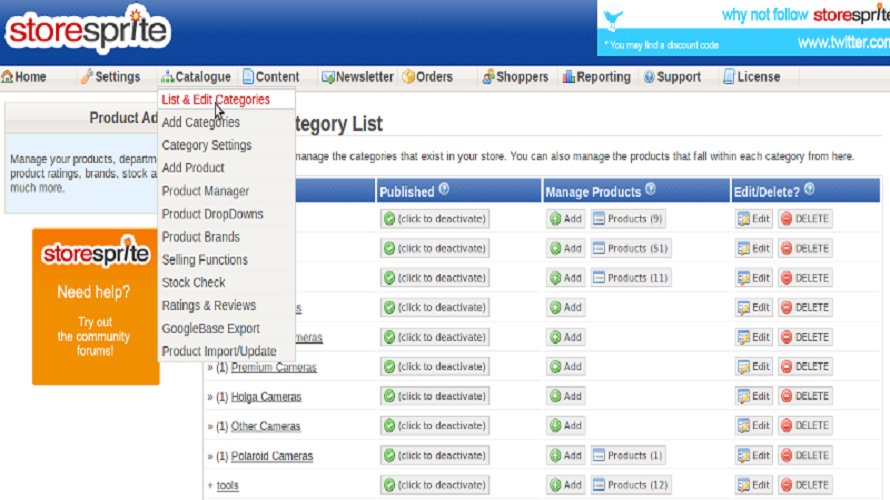
Task: Add a product to Premium Cameras
Action: [x=566, y=367]
